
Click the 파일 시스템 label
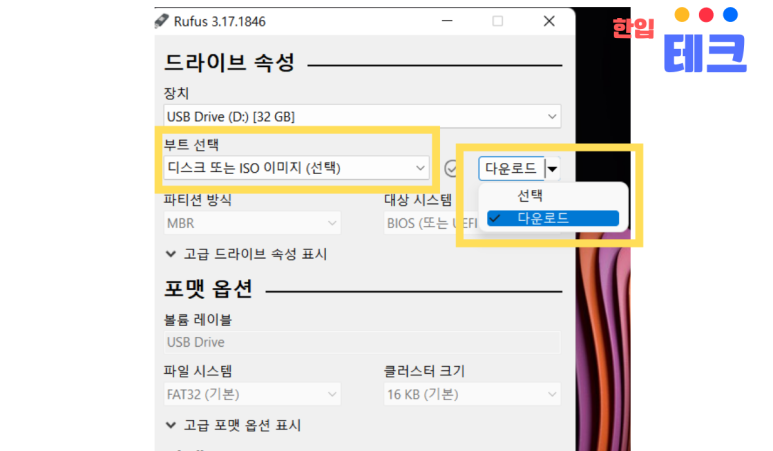tap(198, 371)
